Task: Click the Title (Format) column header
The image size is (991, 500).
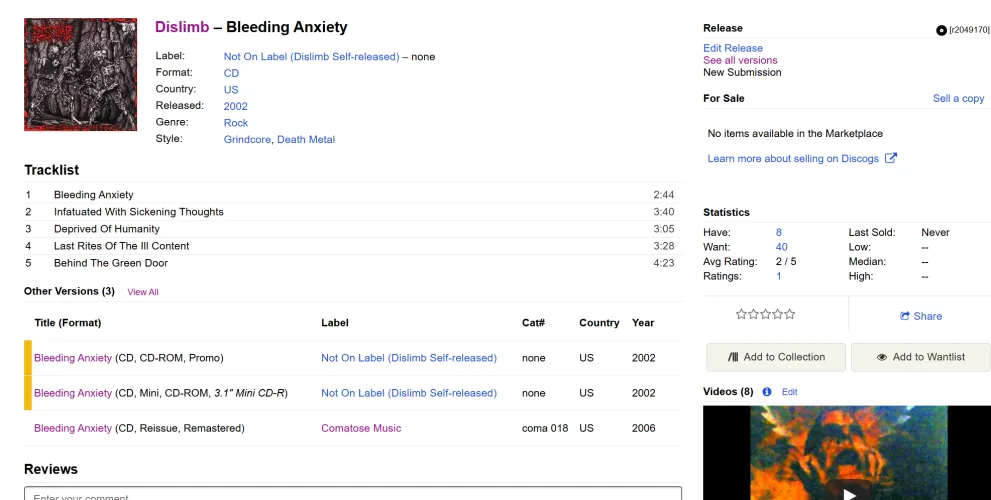Action: pos(68,322)
